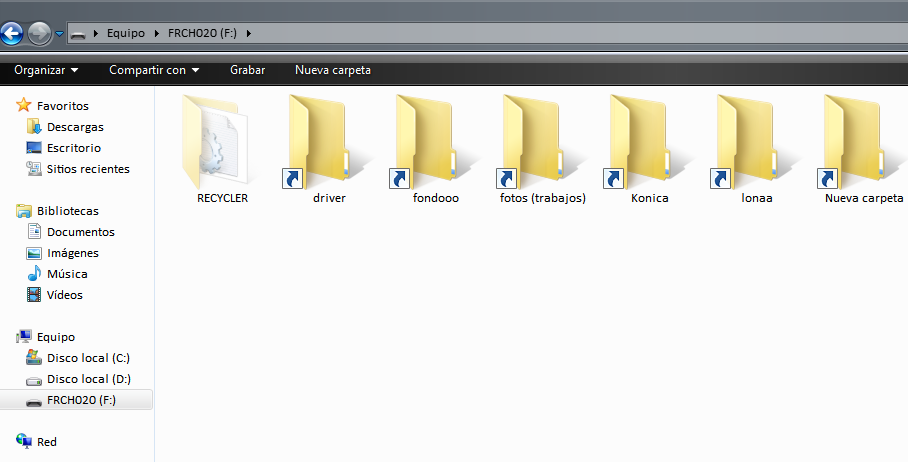This screenshot has width=908, height=462.
Task: Click the fotos (trabajos) name label
Action: [543, 198]
